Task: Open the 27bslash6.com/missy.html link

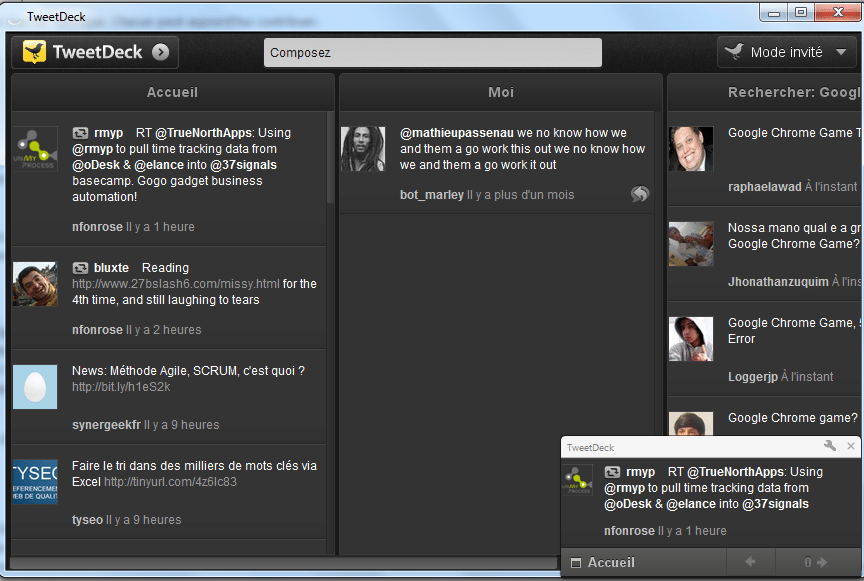Action: [x=176, y=284]
